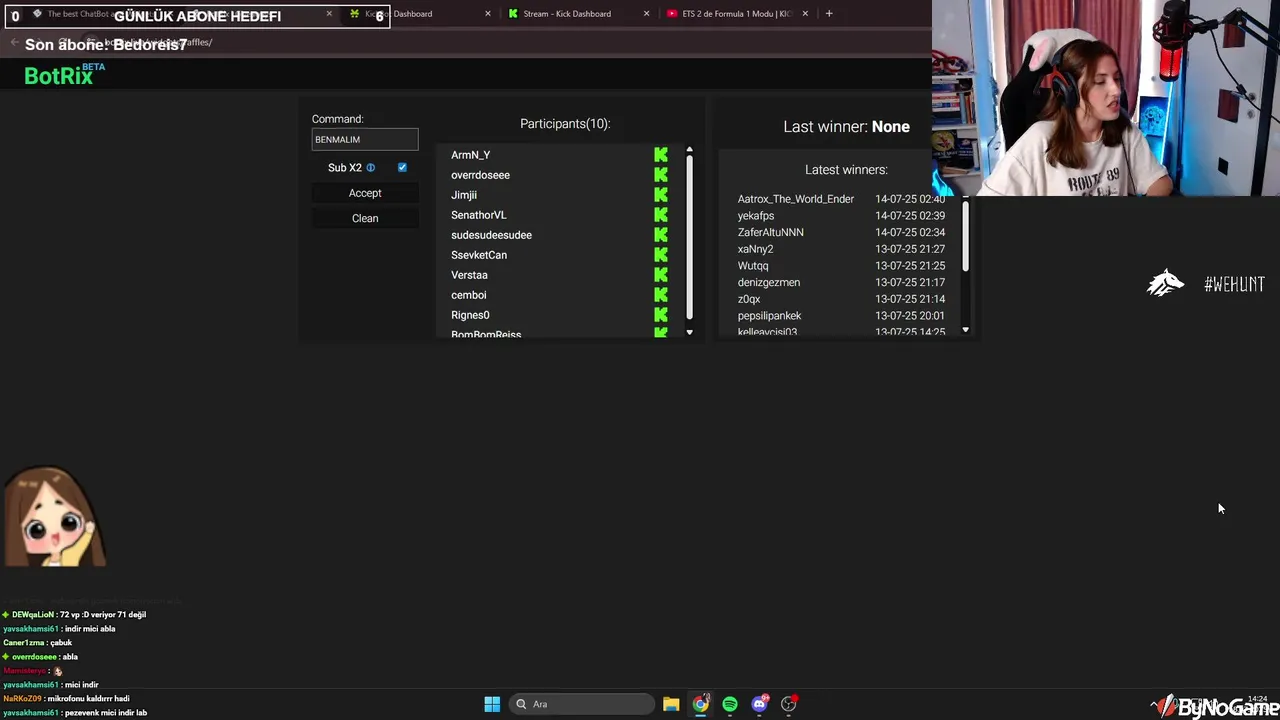Screen dimensions: 1280x720
Task: Click the participants list scrollbar
Action: [x=689, y=238]
